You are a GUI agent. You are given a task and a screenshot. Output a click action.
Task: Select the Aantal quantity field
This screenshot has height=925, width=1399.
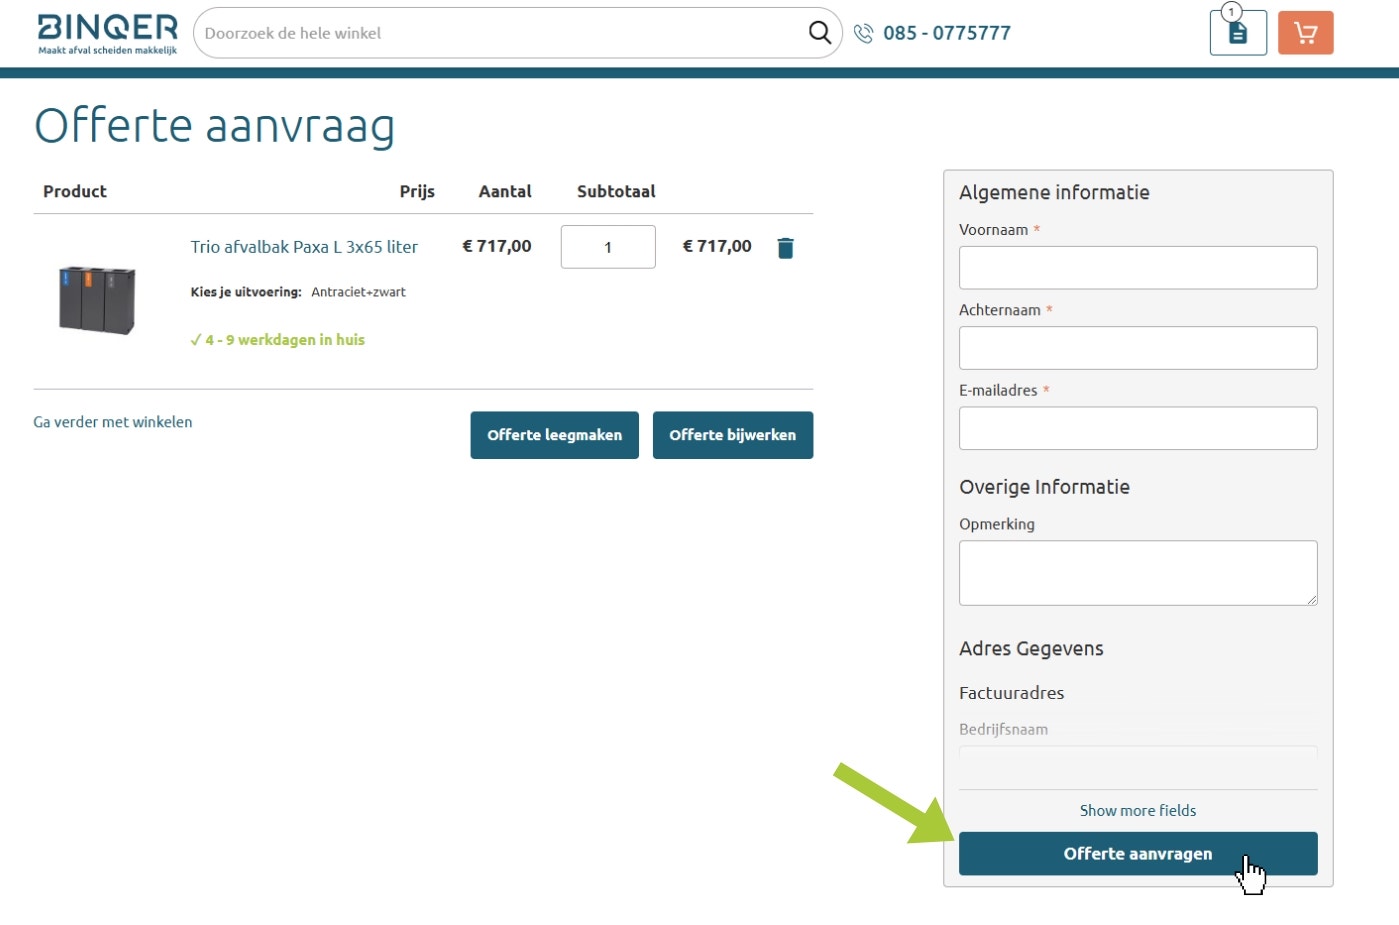[607, 247]
